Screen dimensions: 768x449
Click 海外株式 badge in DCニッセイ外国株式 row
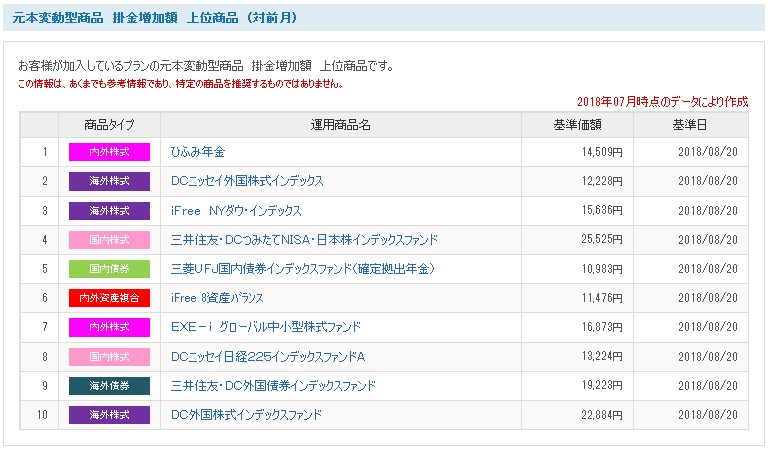109,181
